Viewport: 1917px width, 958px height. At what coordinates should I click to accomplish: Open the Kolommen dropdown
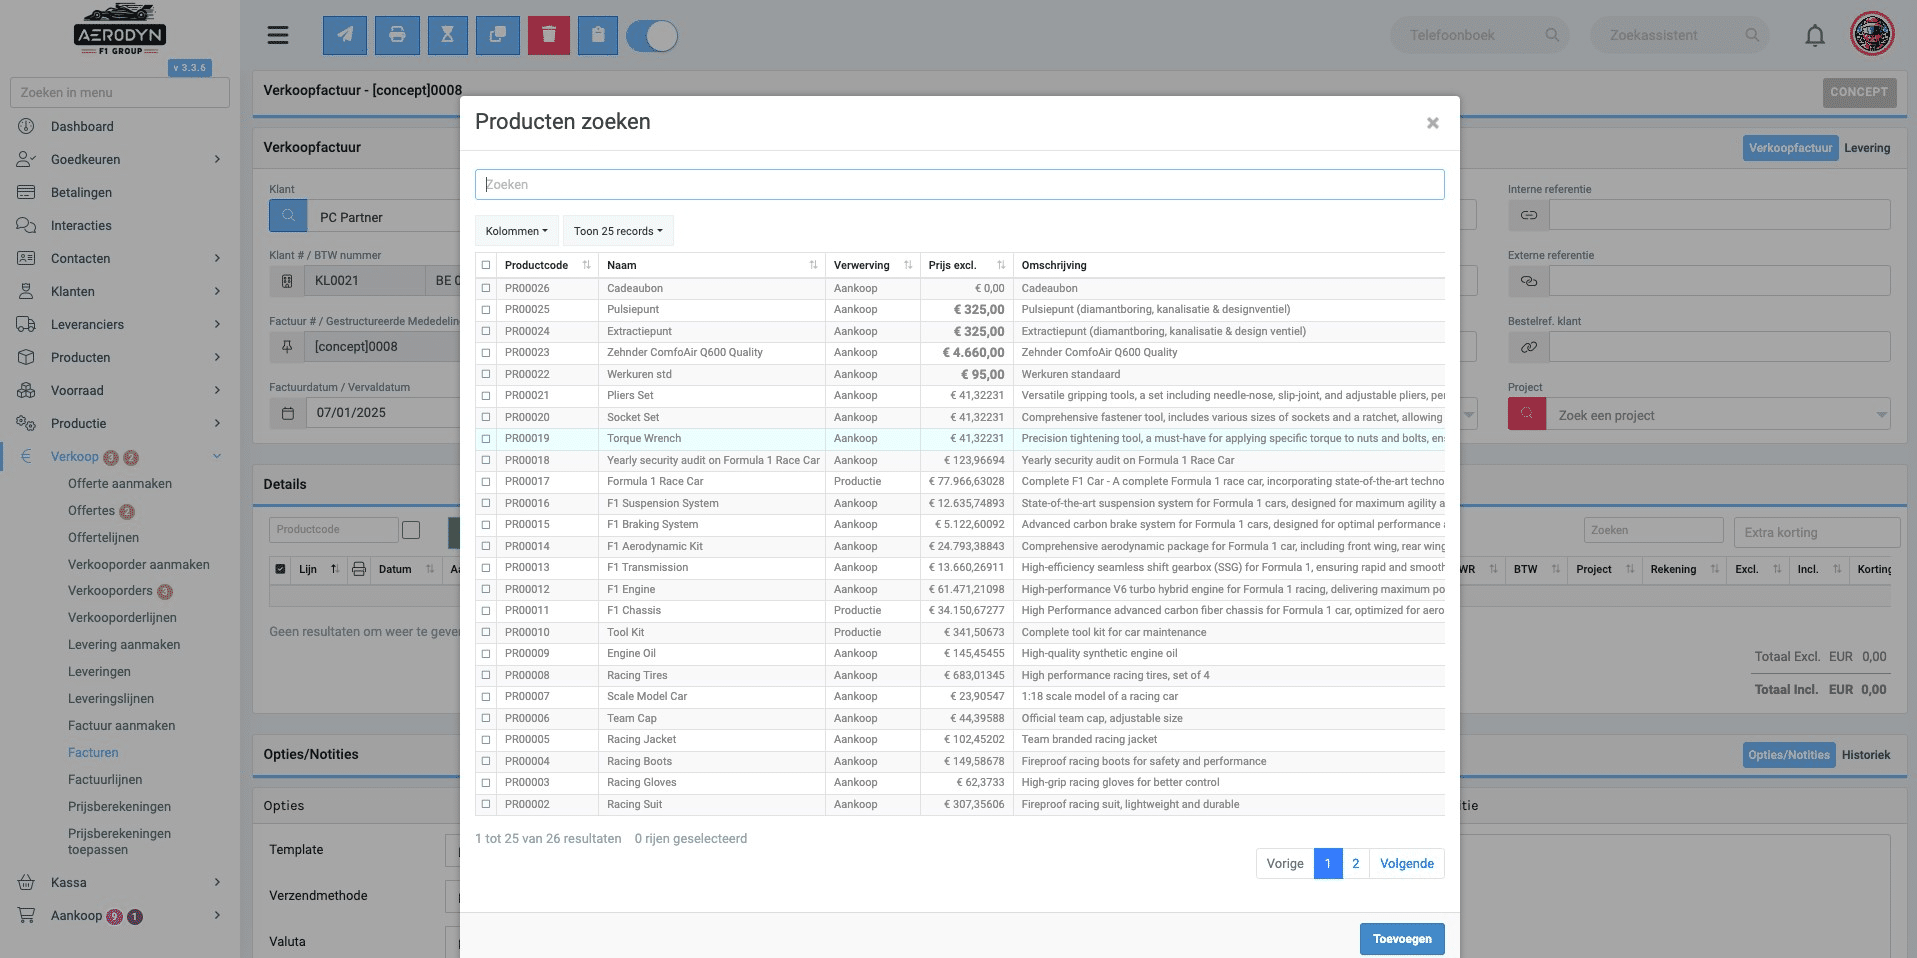pos(517,231)
